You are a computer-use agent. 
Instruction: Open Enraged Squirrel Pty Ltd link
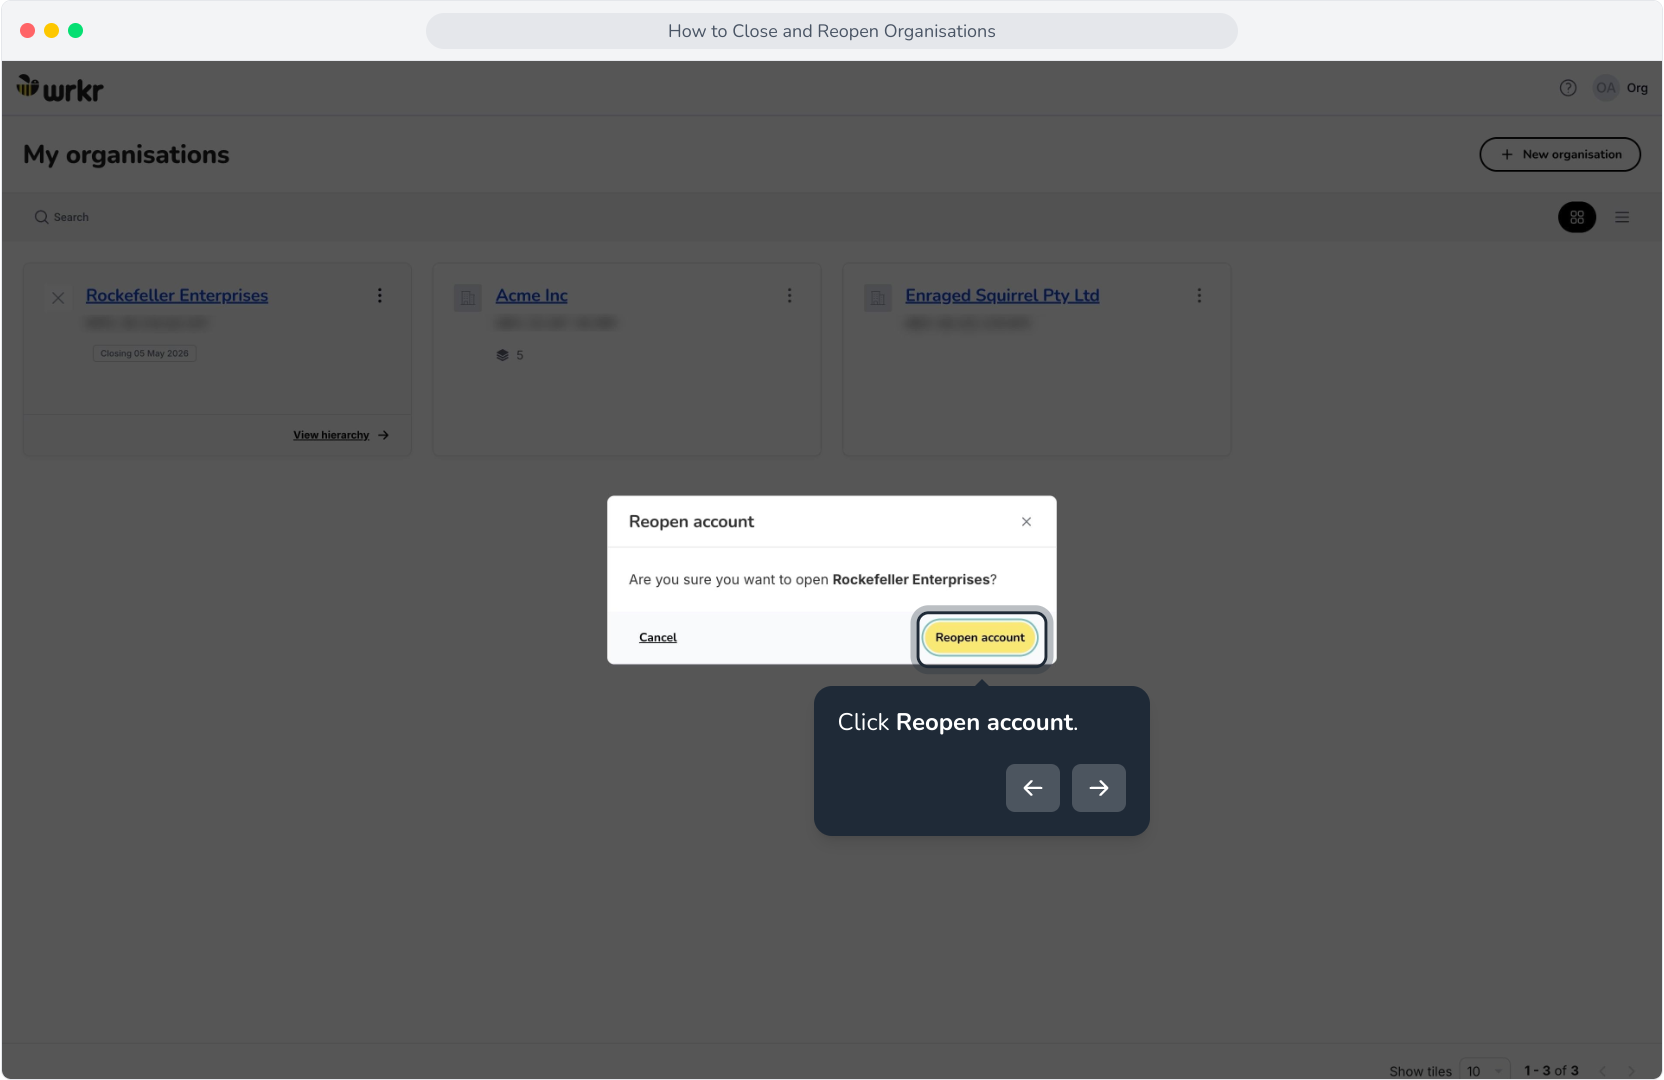click(1002, 296)
